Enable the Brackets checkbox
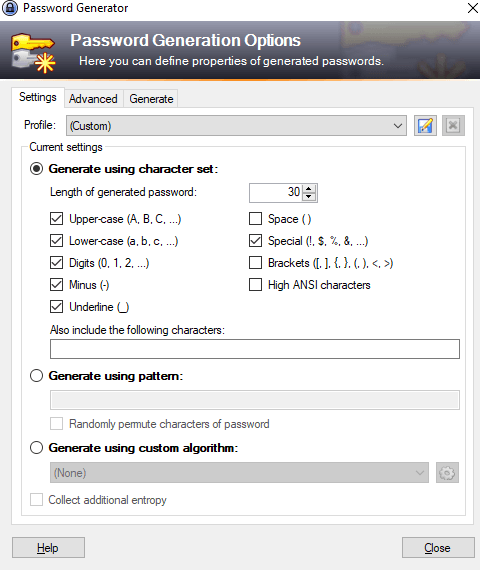Screen dimensions: 480x570 tap(255, 262)
